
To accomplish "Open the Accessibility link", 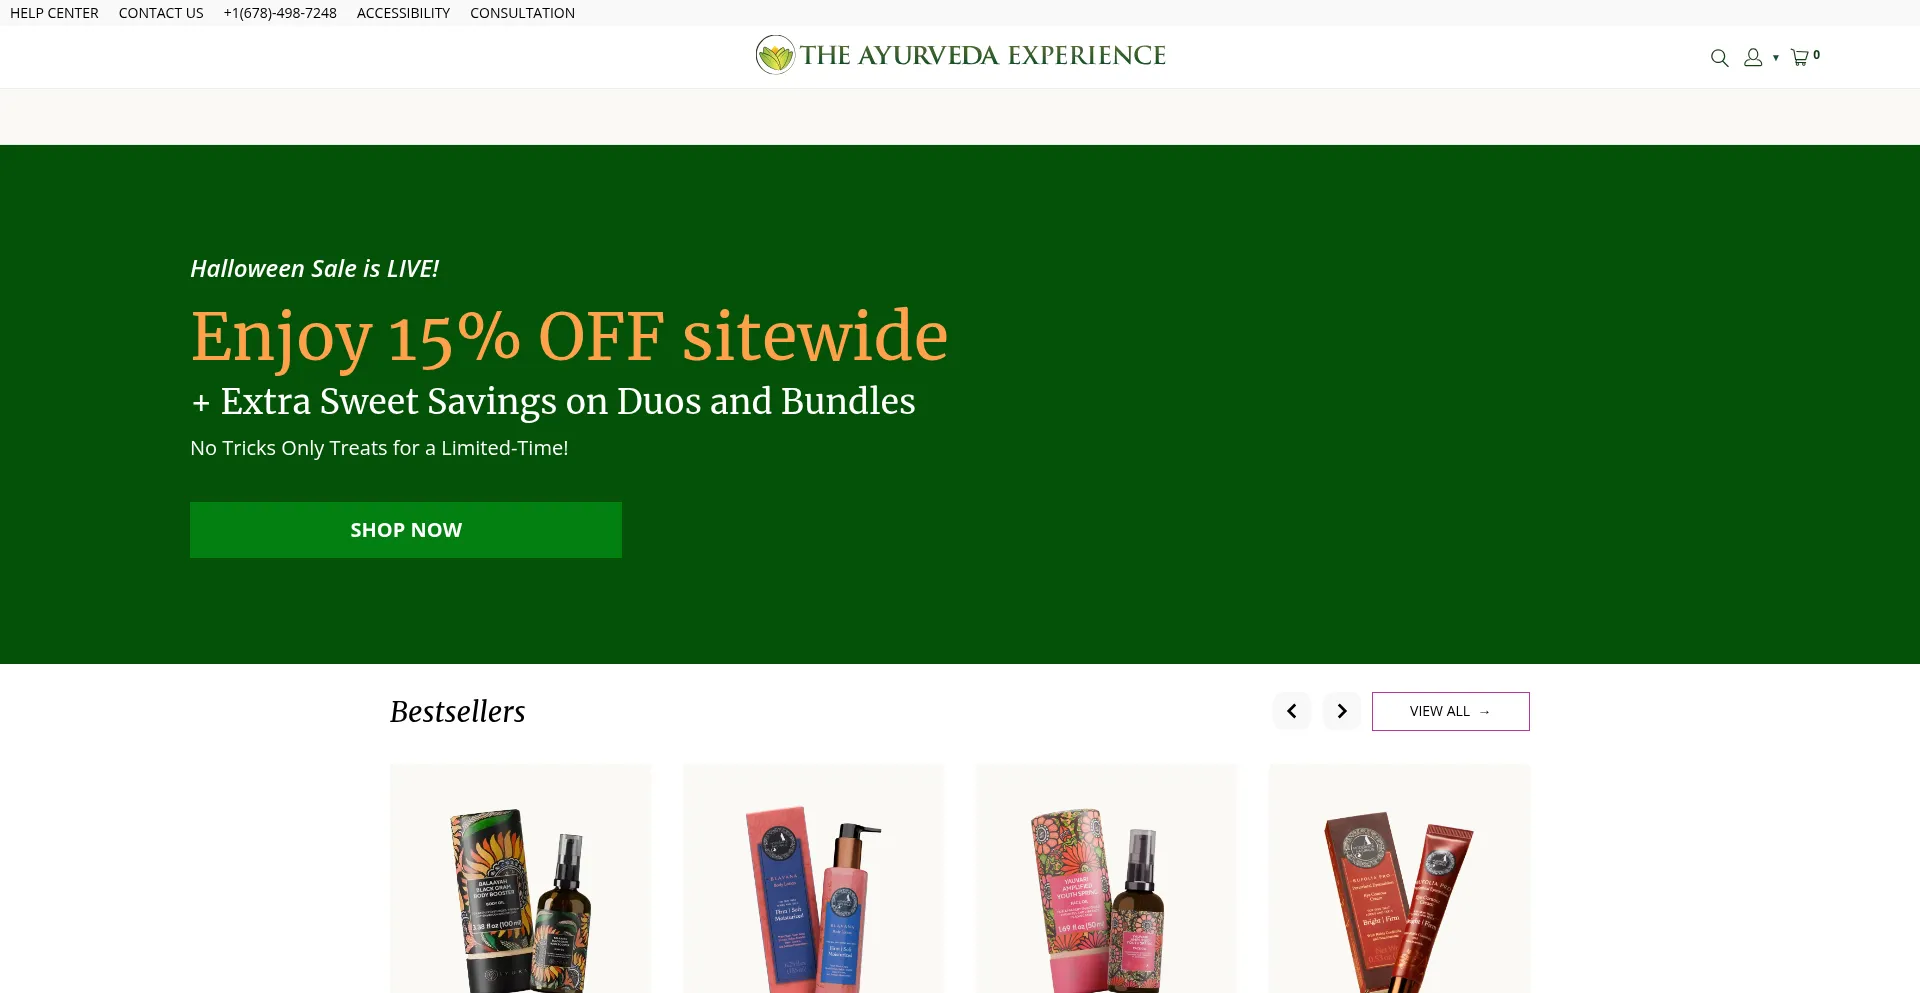I will (x=403, y=13).
